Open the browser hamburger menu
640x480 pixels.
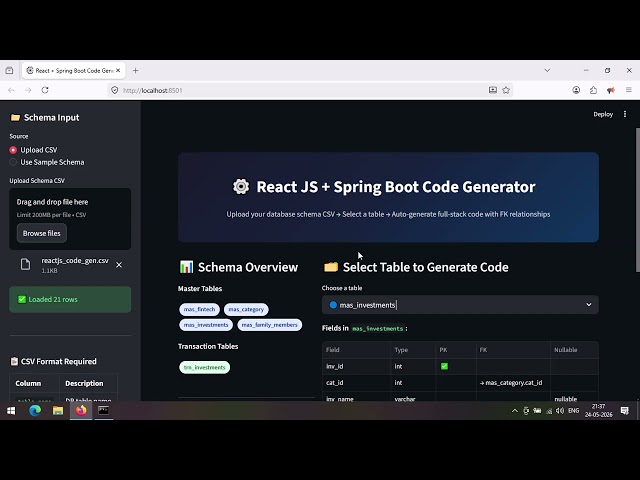629,90
